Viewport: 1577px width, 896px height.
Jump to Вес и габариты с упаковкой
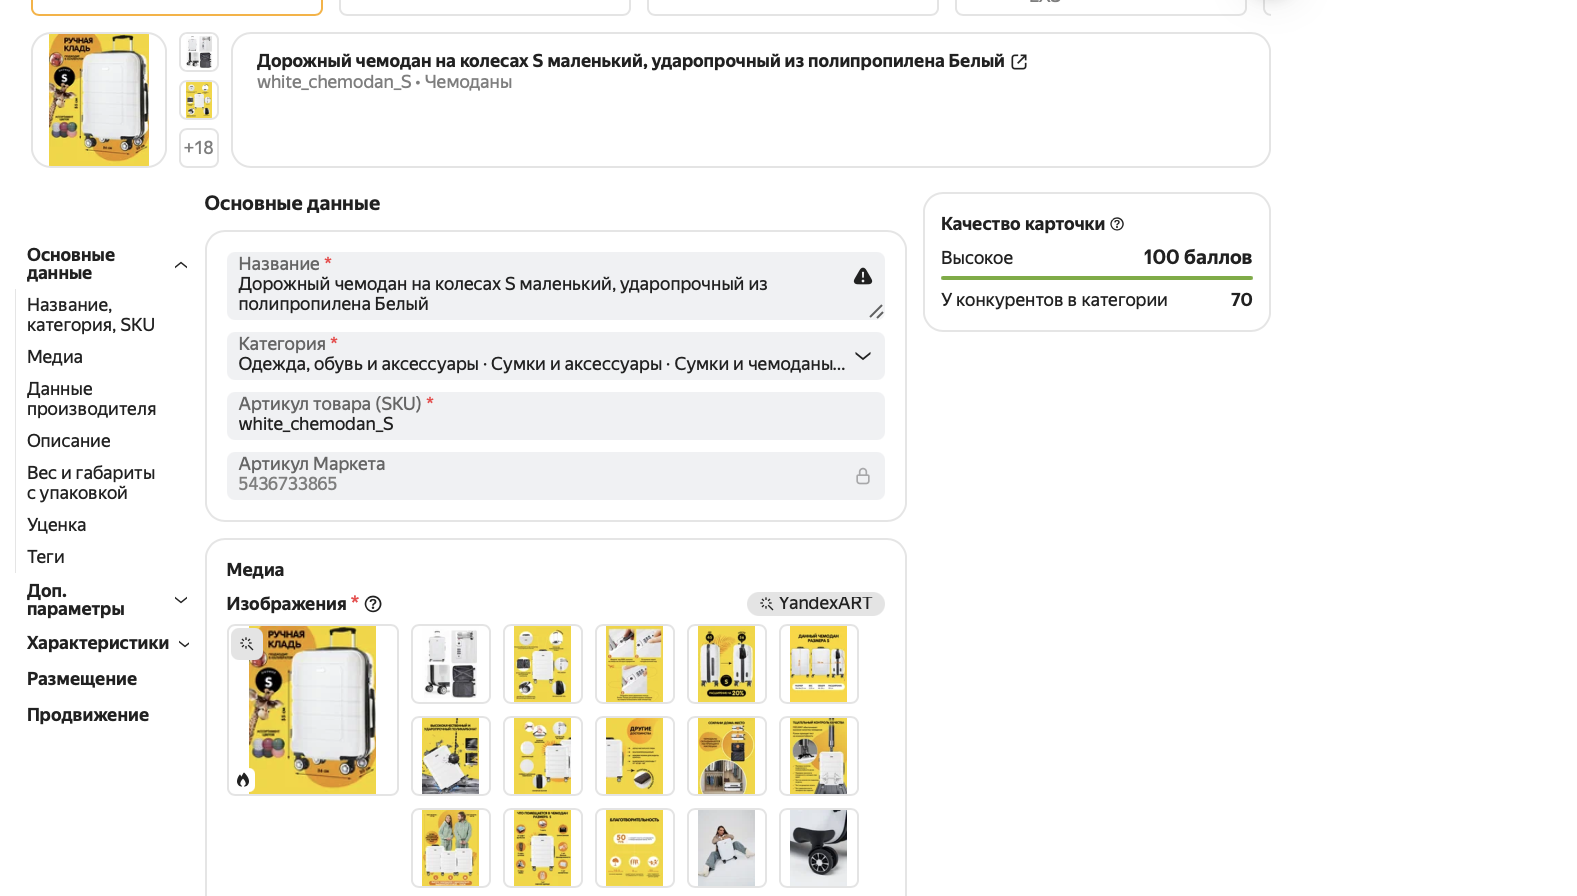(x=91, y=483)
